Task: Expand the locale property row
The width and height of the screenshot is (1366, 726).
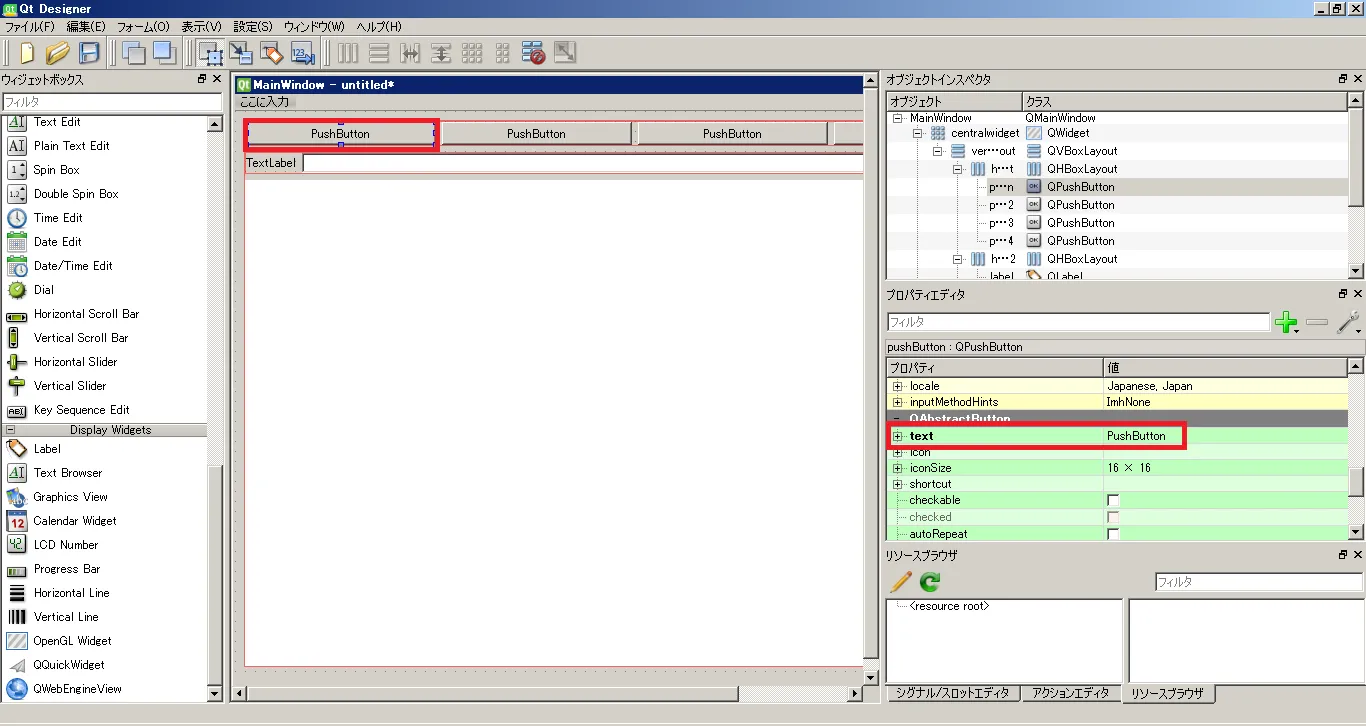Action: click(897, 386)
